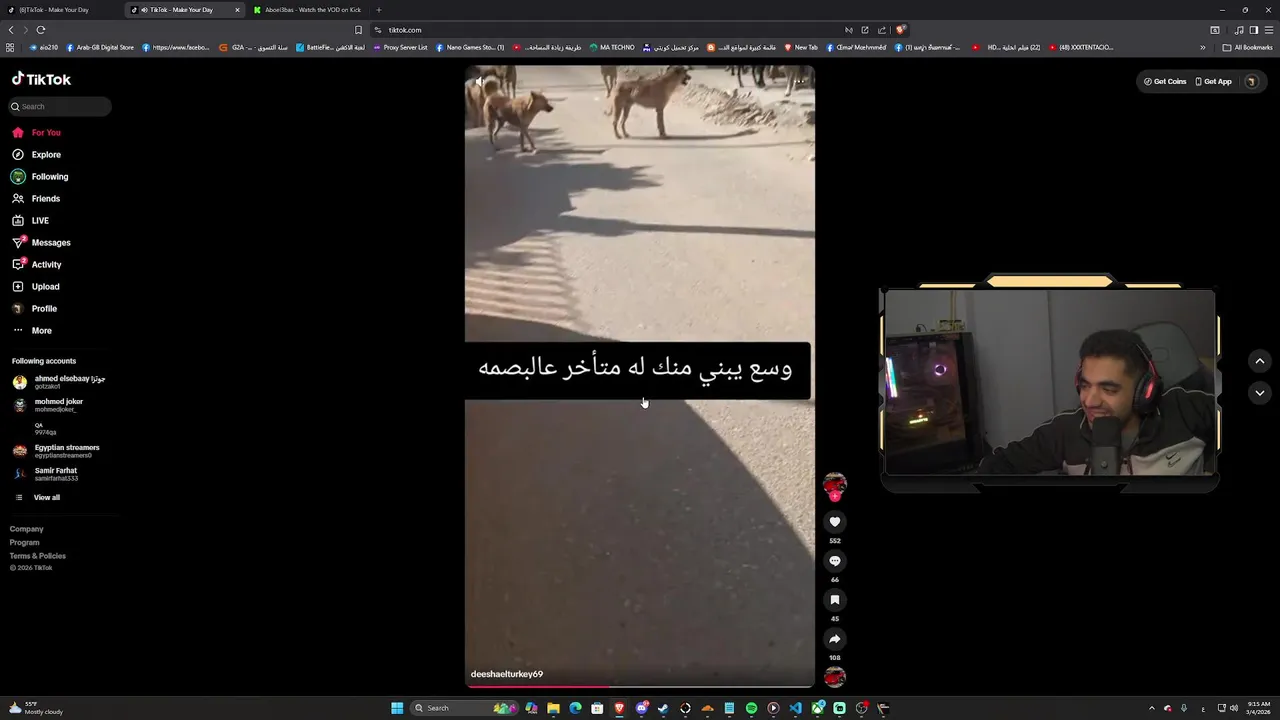Open the Explore page

click(x=36, y=154)
